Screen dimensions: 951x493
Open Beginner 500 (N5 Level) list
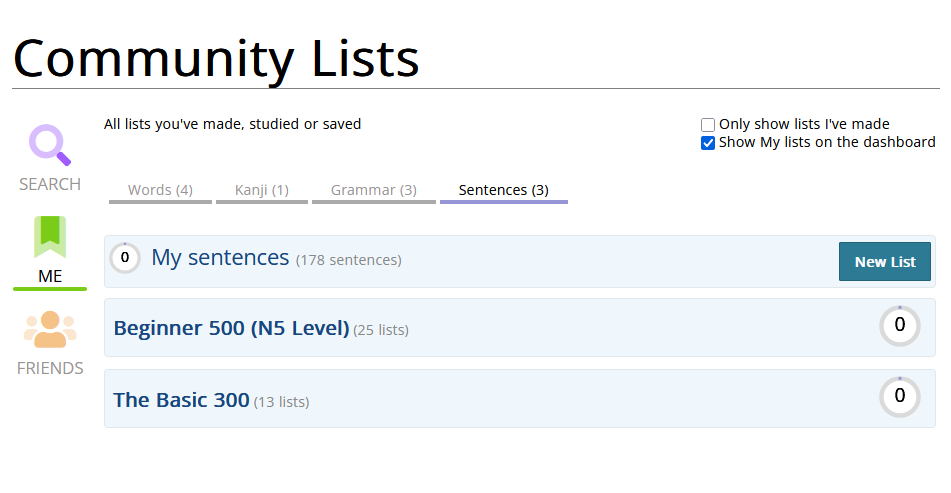click(x=231, y=328)
